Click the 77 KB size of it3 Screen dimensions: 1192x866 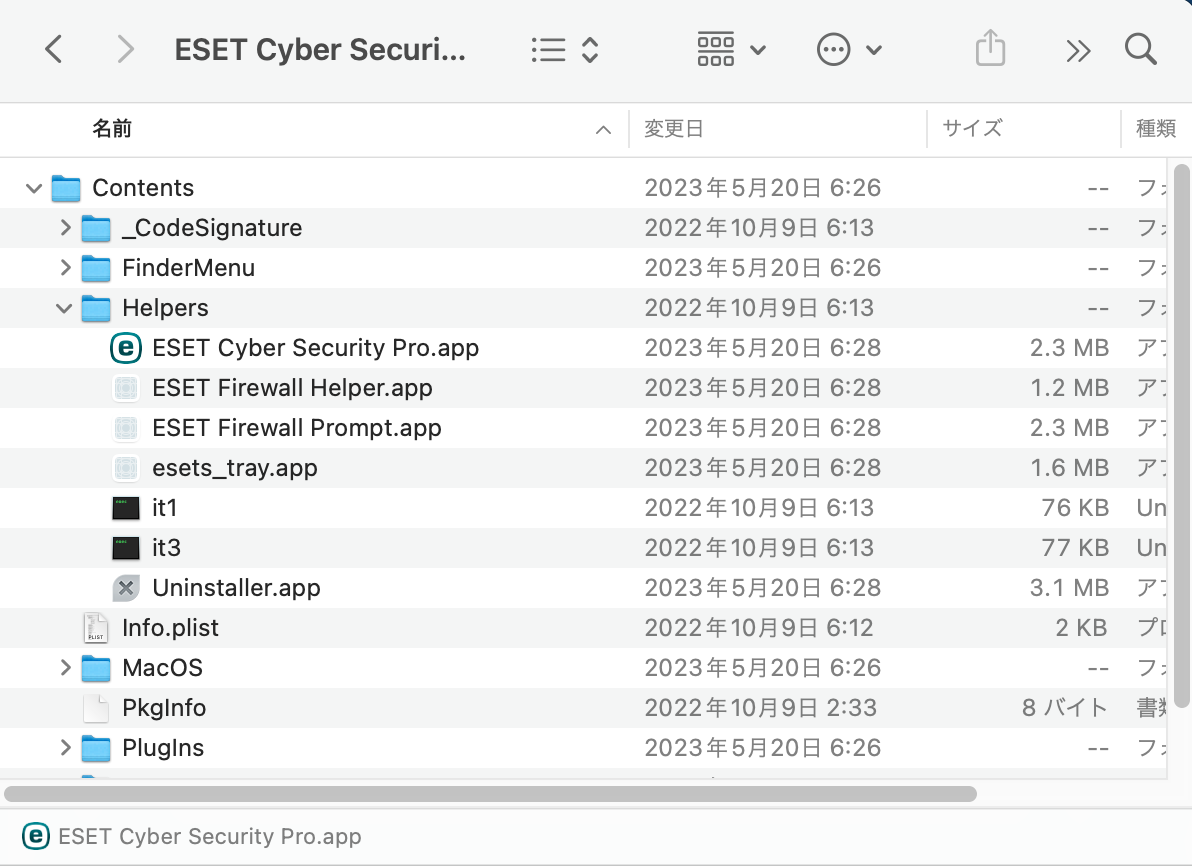[x=1075, y=548]
